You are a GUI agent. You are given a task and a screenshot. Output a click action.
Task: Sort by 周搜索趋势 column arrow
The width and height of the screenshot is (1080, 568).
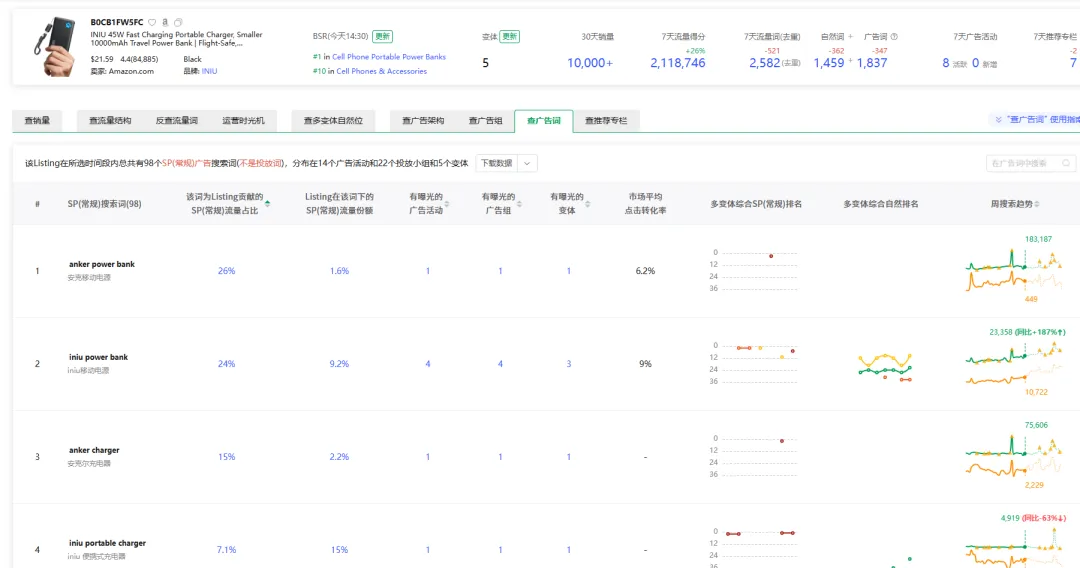click(1037, 204)
